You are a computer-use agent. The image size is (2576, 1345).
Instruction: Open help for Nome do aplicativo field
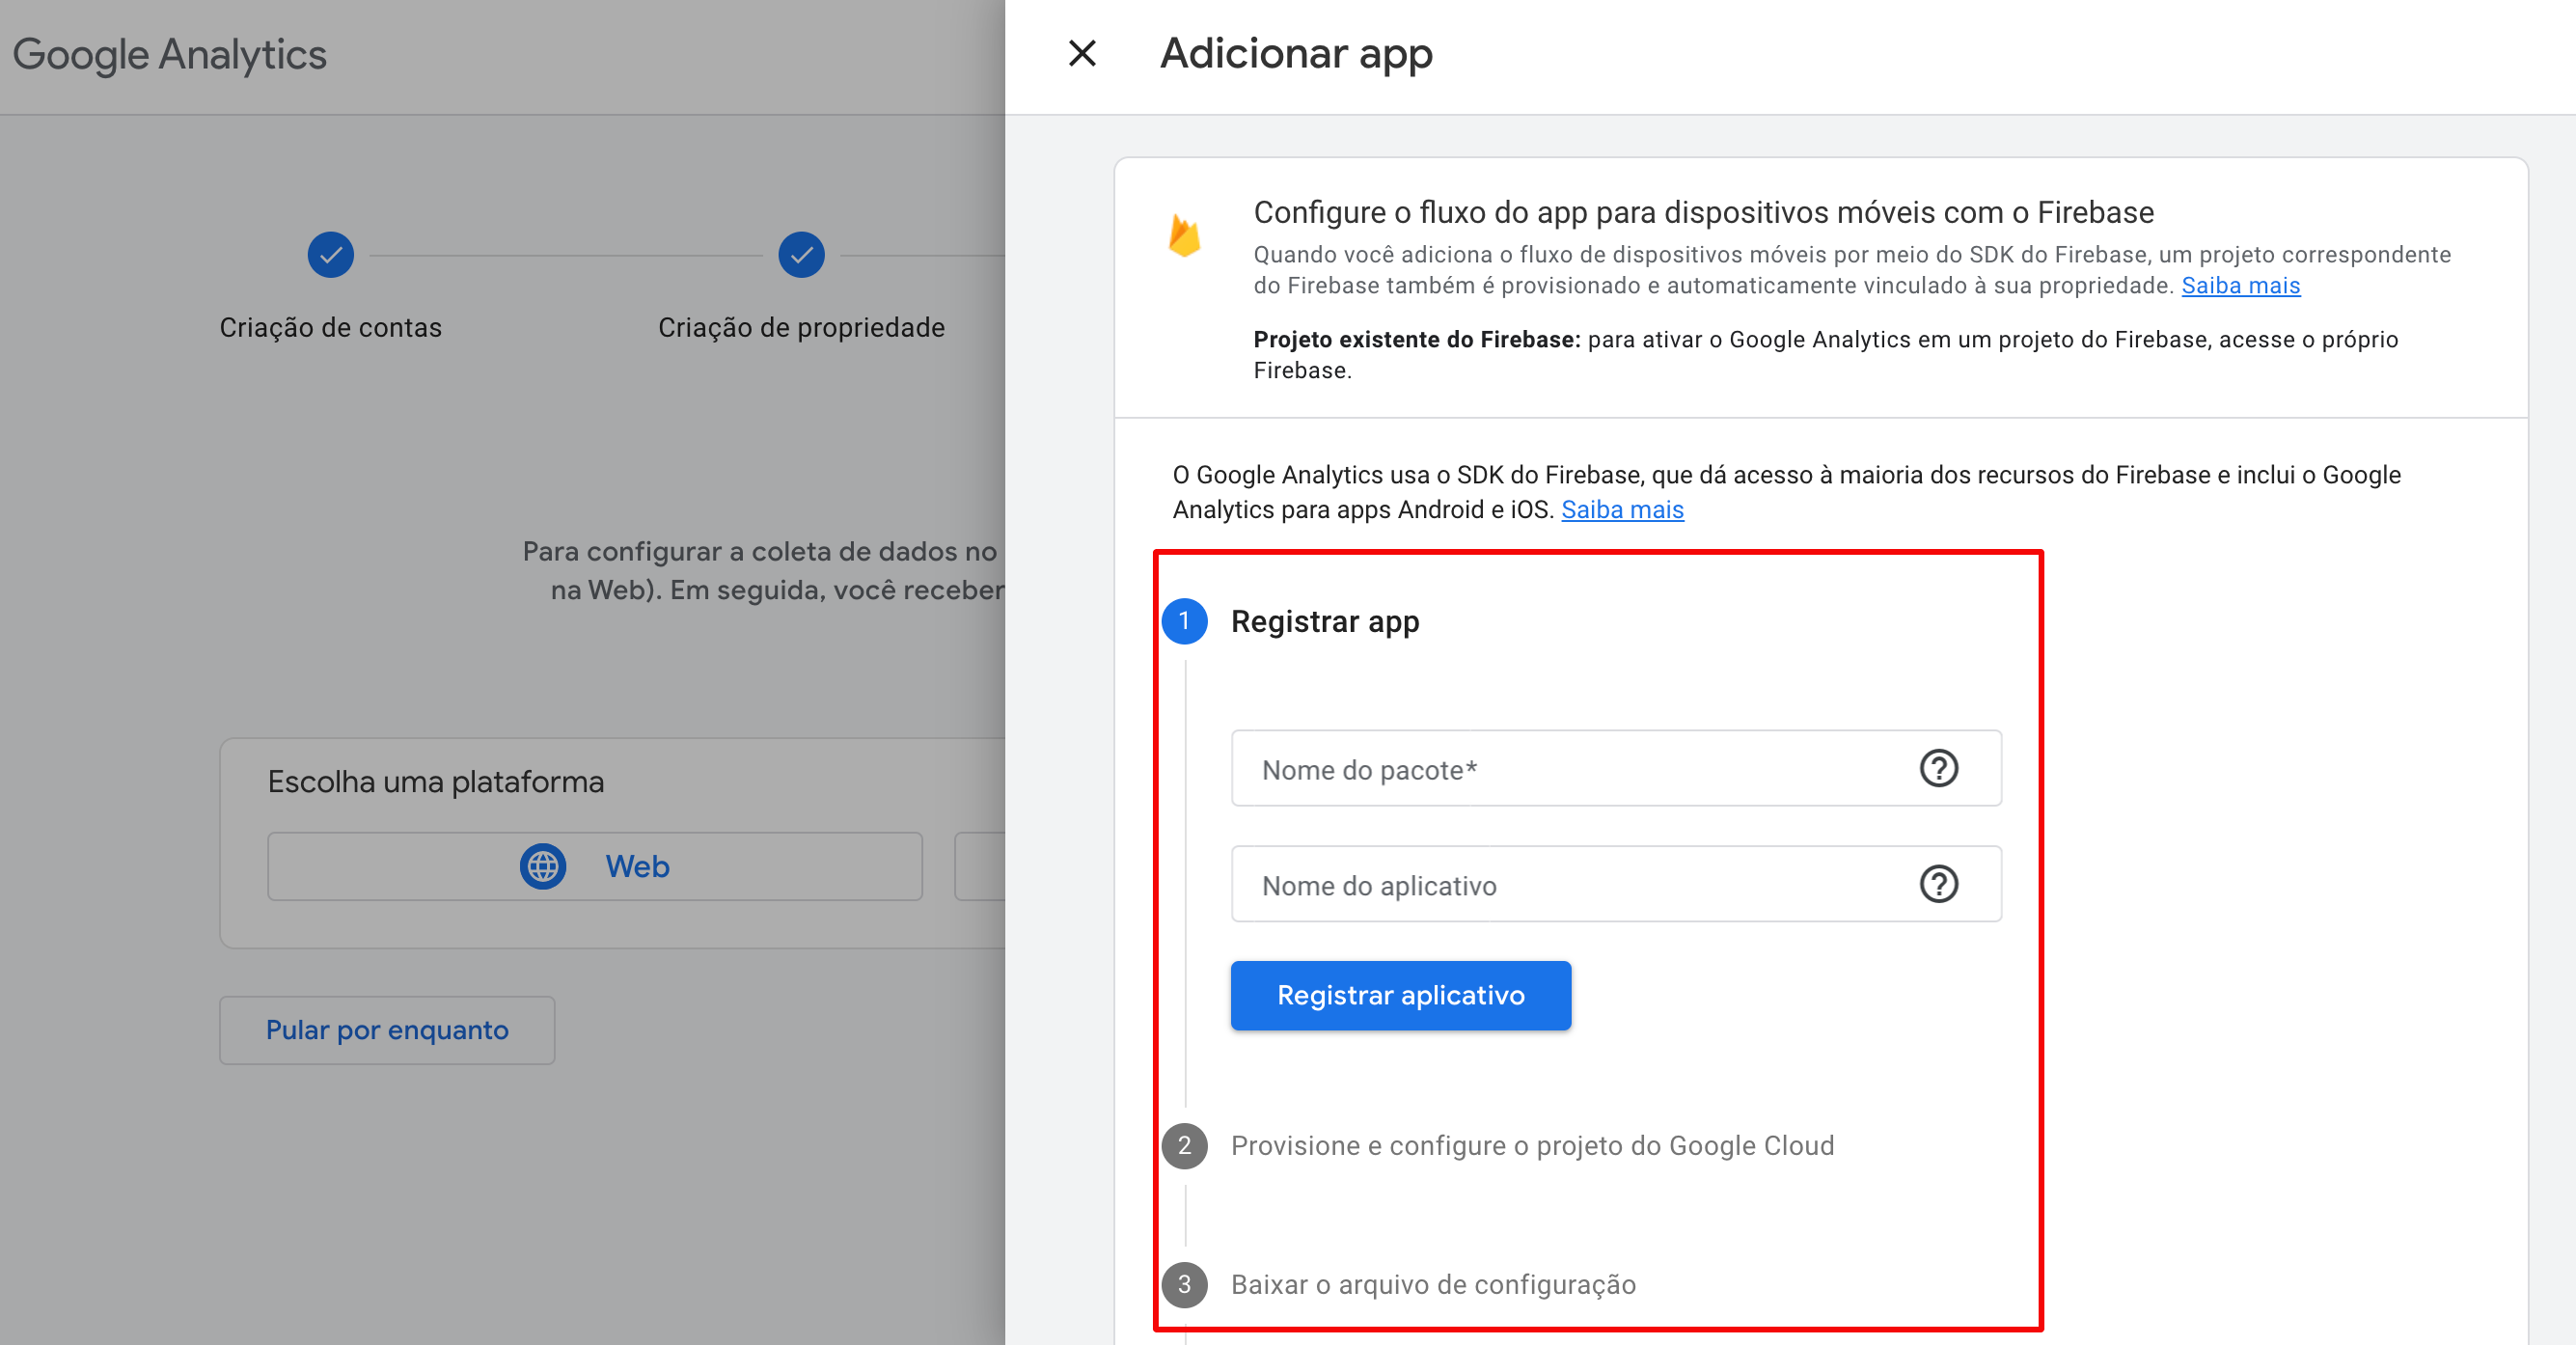tap(1938, 884)
